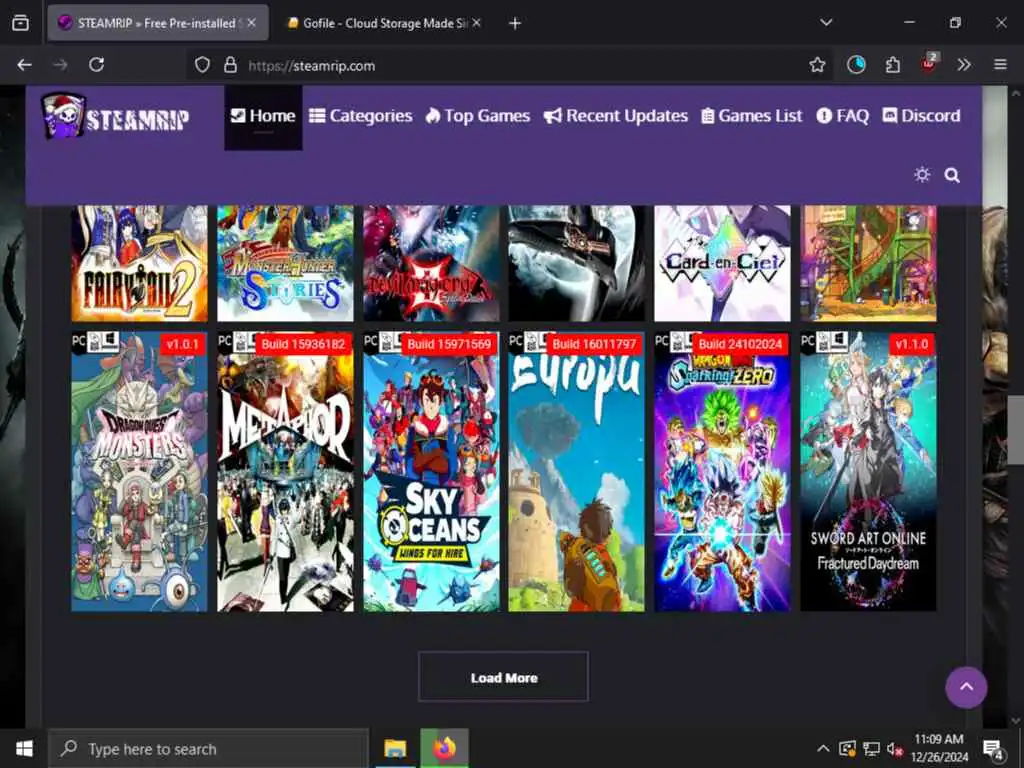Click the v1.1.0 version badge
Image resolution: width=1024 pixels, height=768 pixels.
tap(912, 344)
